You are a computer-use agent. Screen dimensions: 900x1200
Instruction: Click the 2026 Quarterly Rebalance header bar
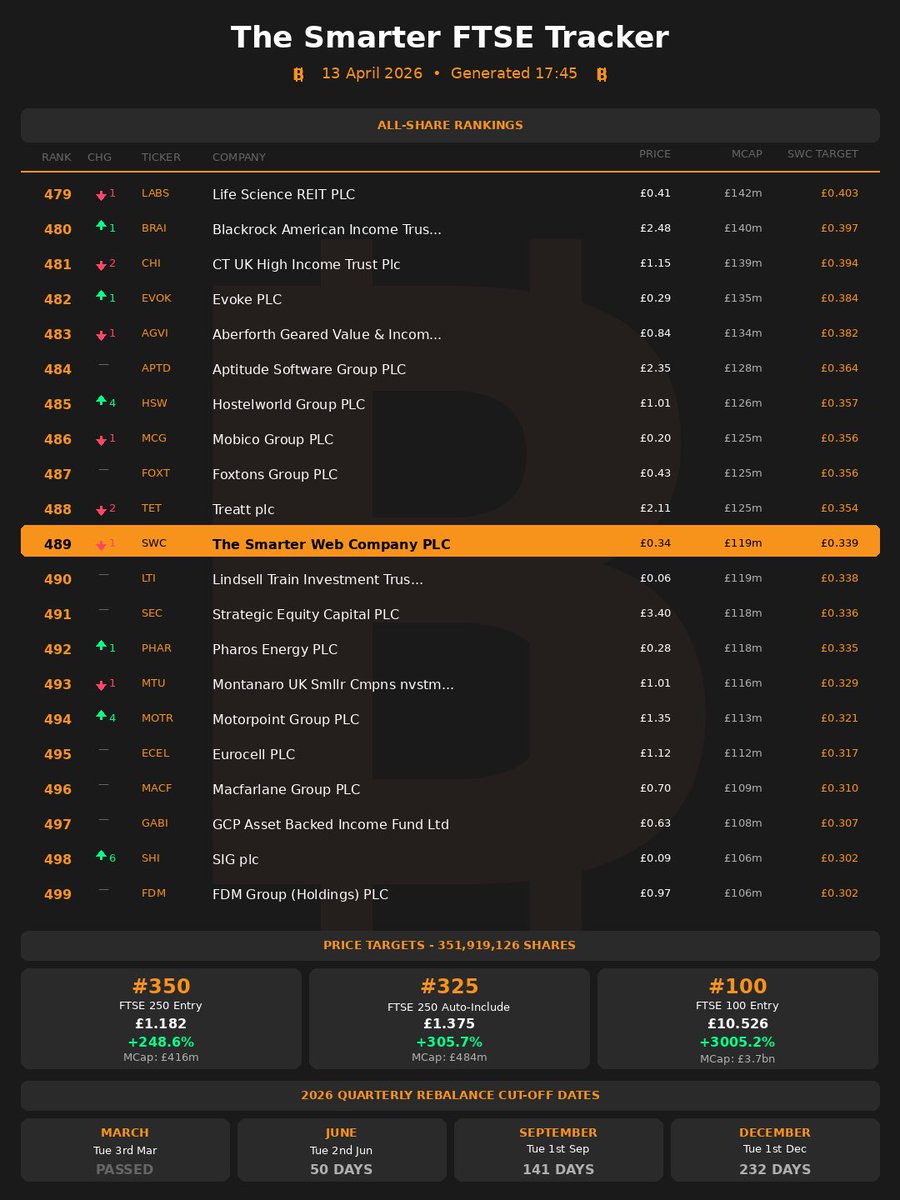coord(450,1095)
